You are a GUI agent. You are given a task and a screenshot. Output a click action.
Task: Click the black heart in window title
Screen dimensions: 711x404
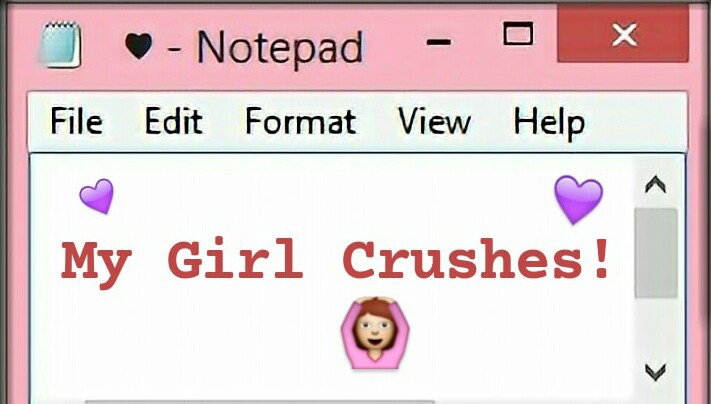(138, 46)
